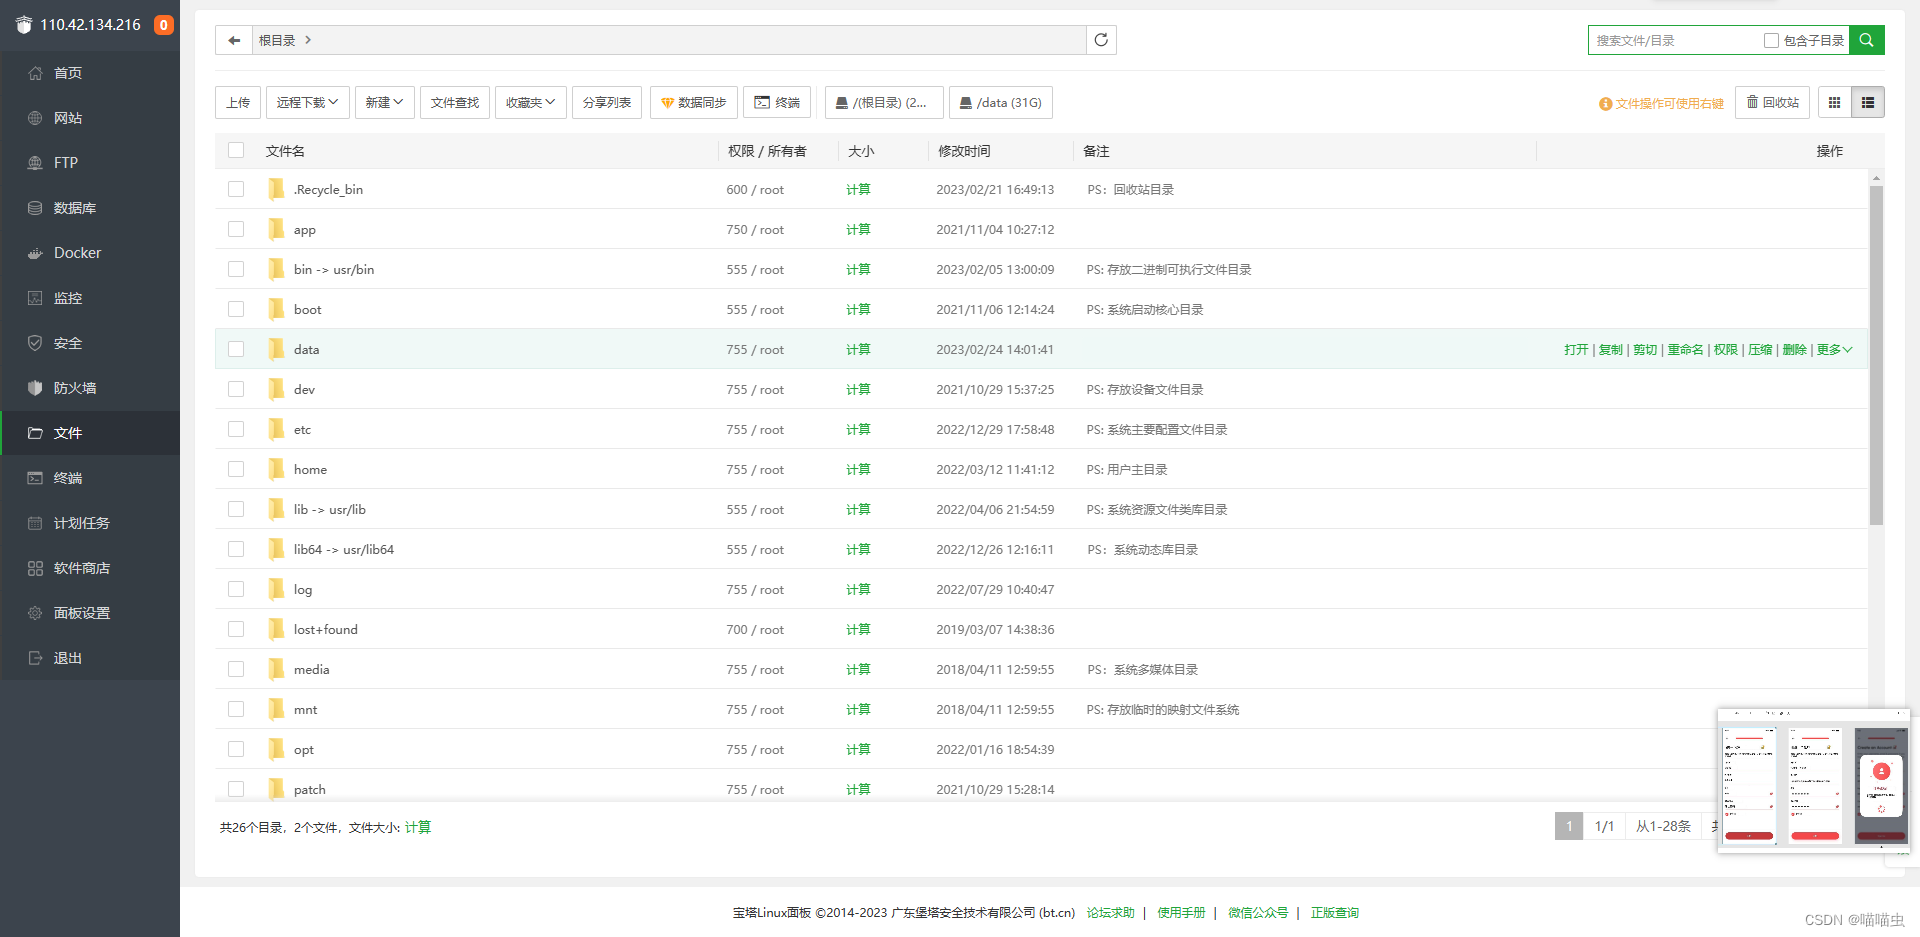
Task: Expand the 收藏夹 favorites dropdown
Action: pos(531,102)
